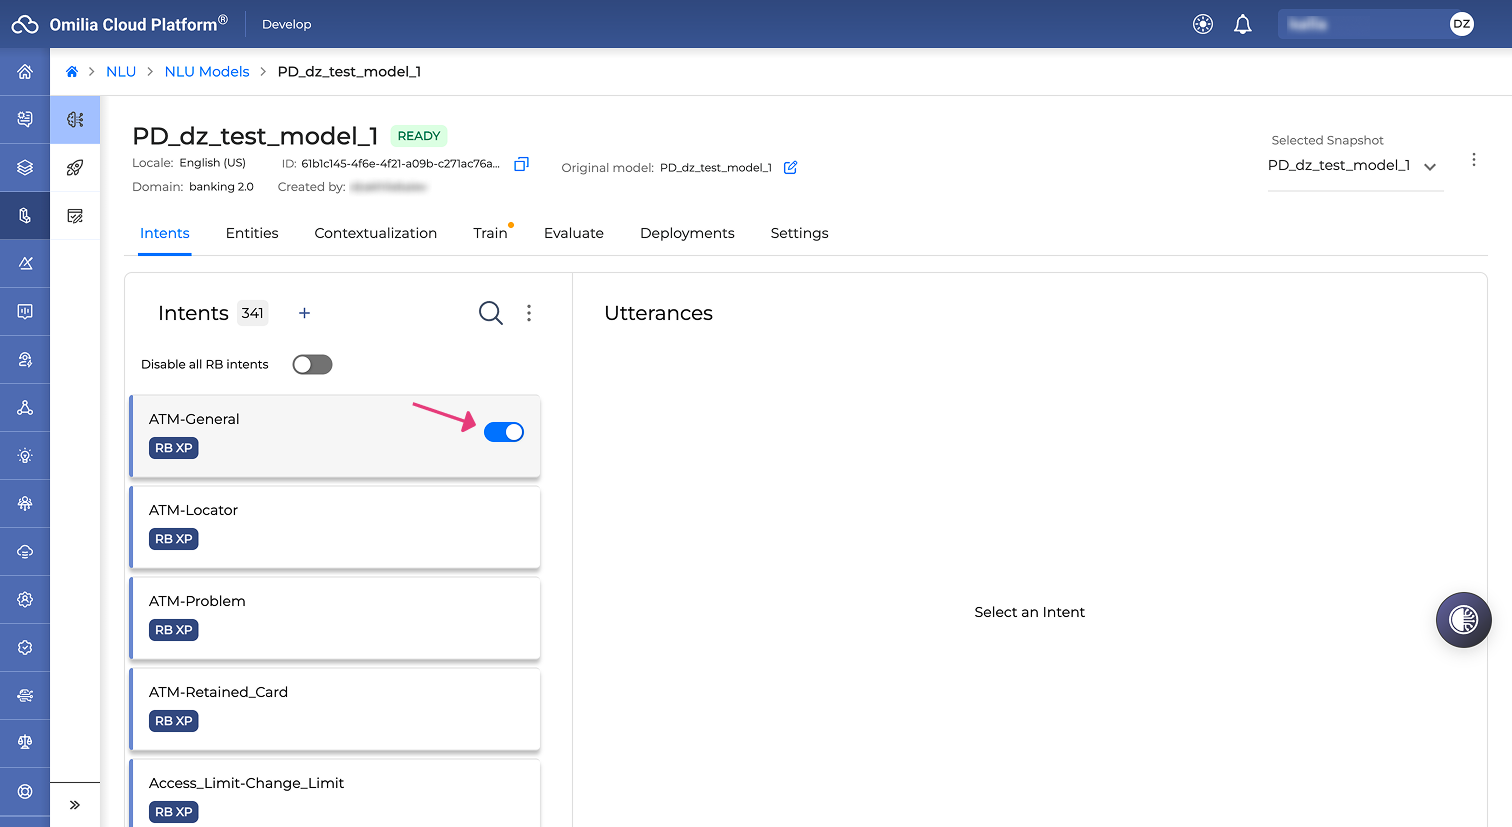The width and height of the screenshot is (1512, 827).
Task: Enable the Disable all RB intents switch
Action: pos(312,364)
